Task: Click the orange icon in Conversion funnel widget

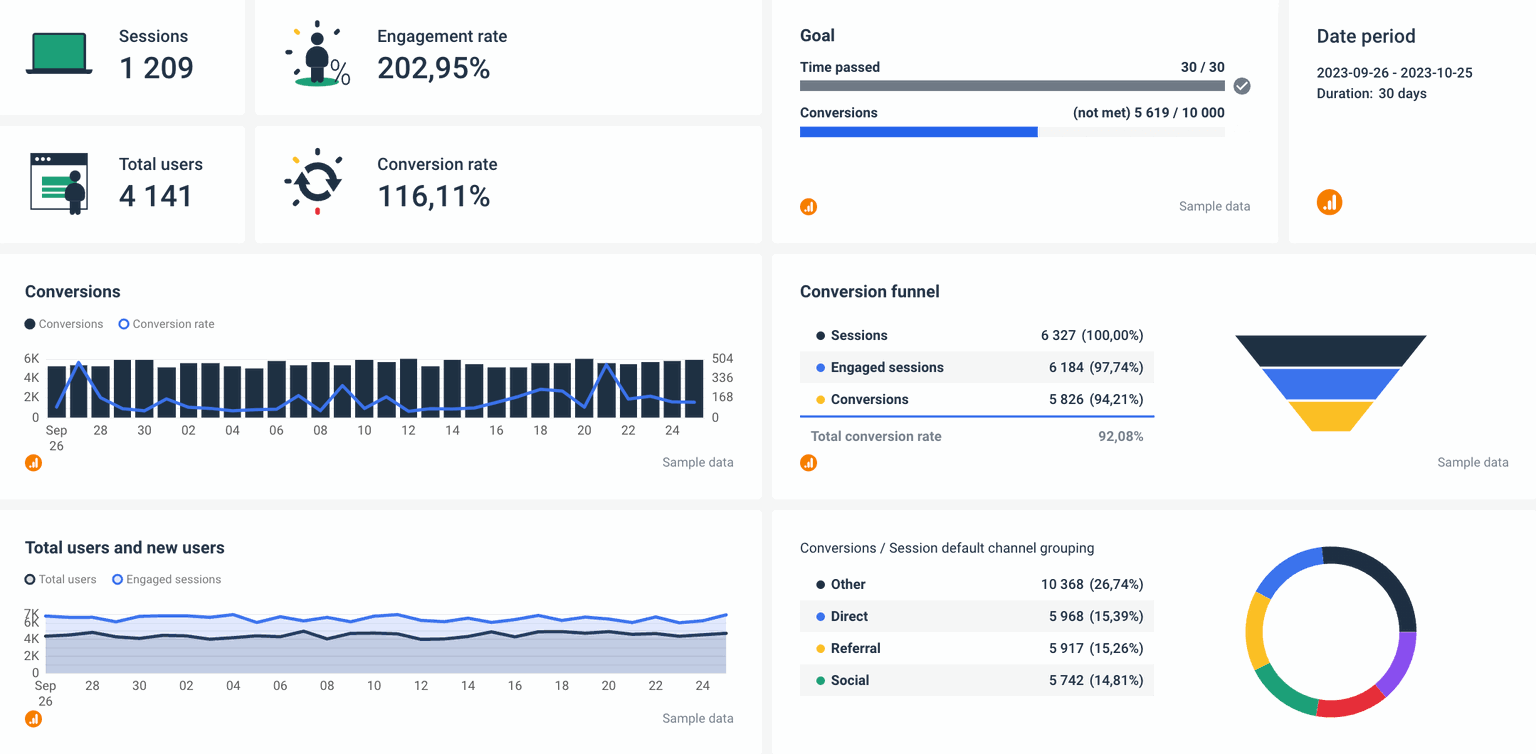Action: tap(809, 462)
